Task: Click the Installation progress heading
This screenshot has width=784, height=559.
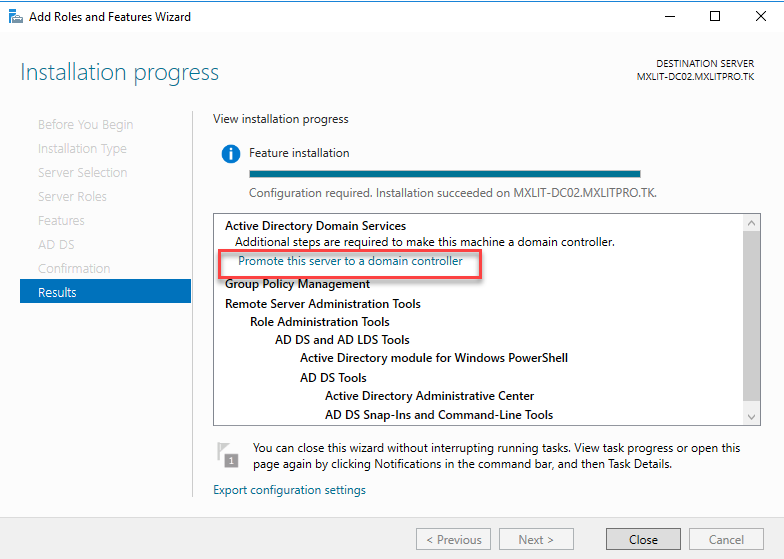Action: 120,73
